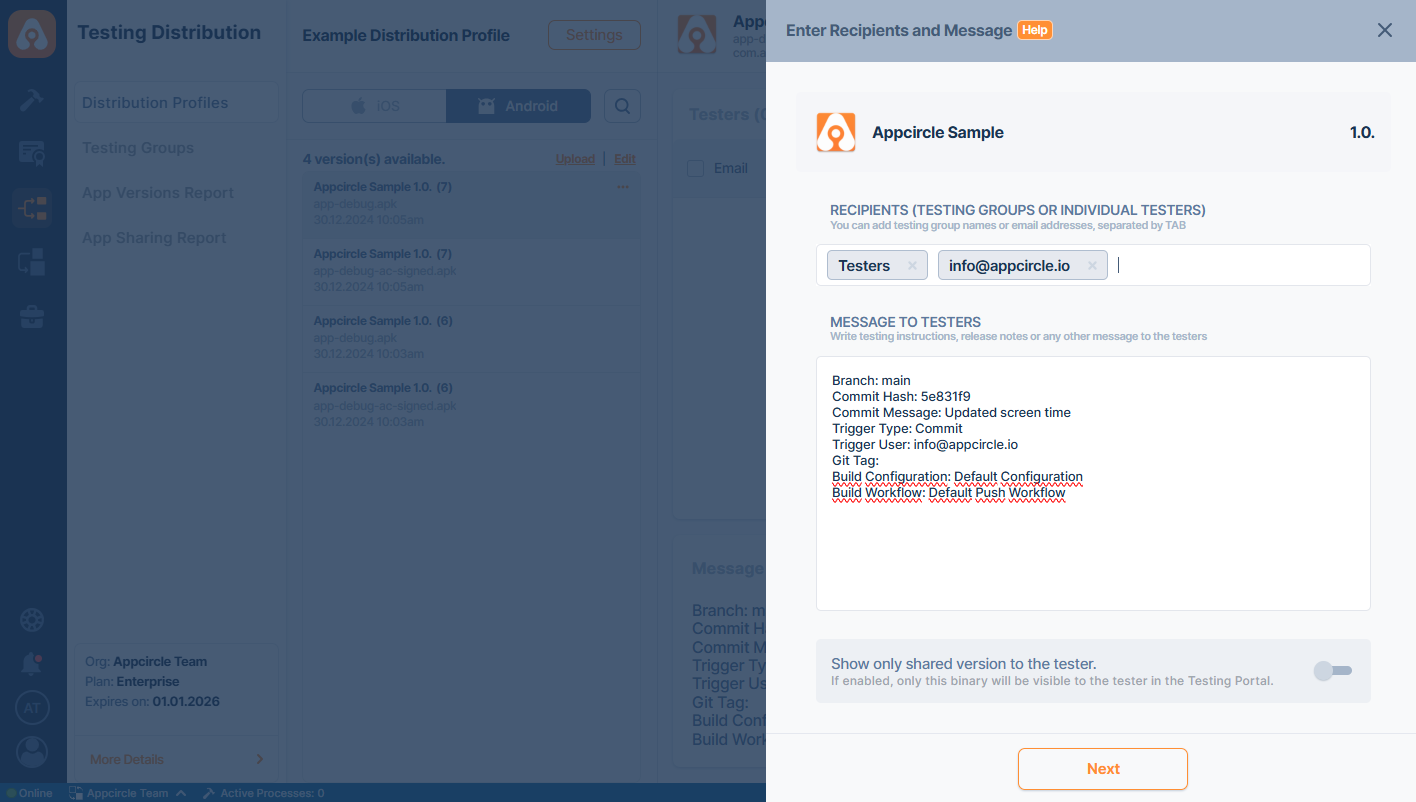Screen dimensions: 1416x802
Task: Click the search magnifier button
Action: pyautogui.click(x=622, y=106)
